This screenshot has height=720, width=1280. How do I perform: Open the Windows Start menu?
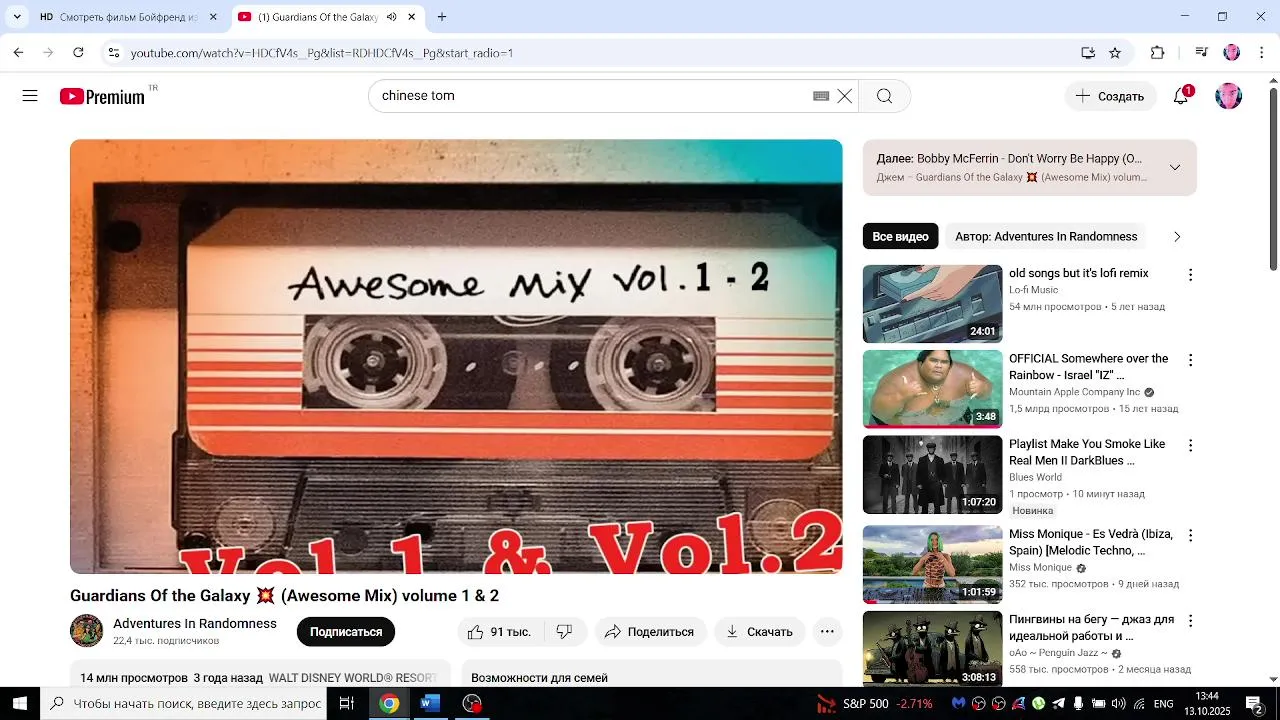20,704
